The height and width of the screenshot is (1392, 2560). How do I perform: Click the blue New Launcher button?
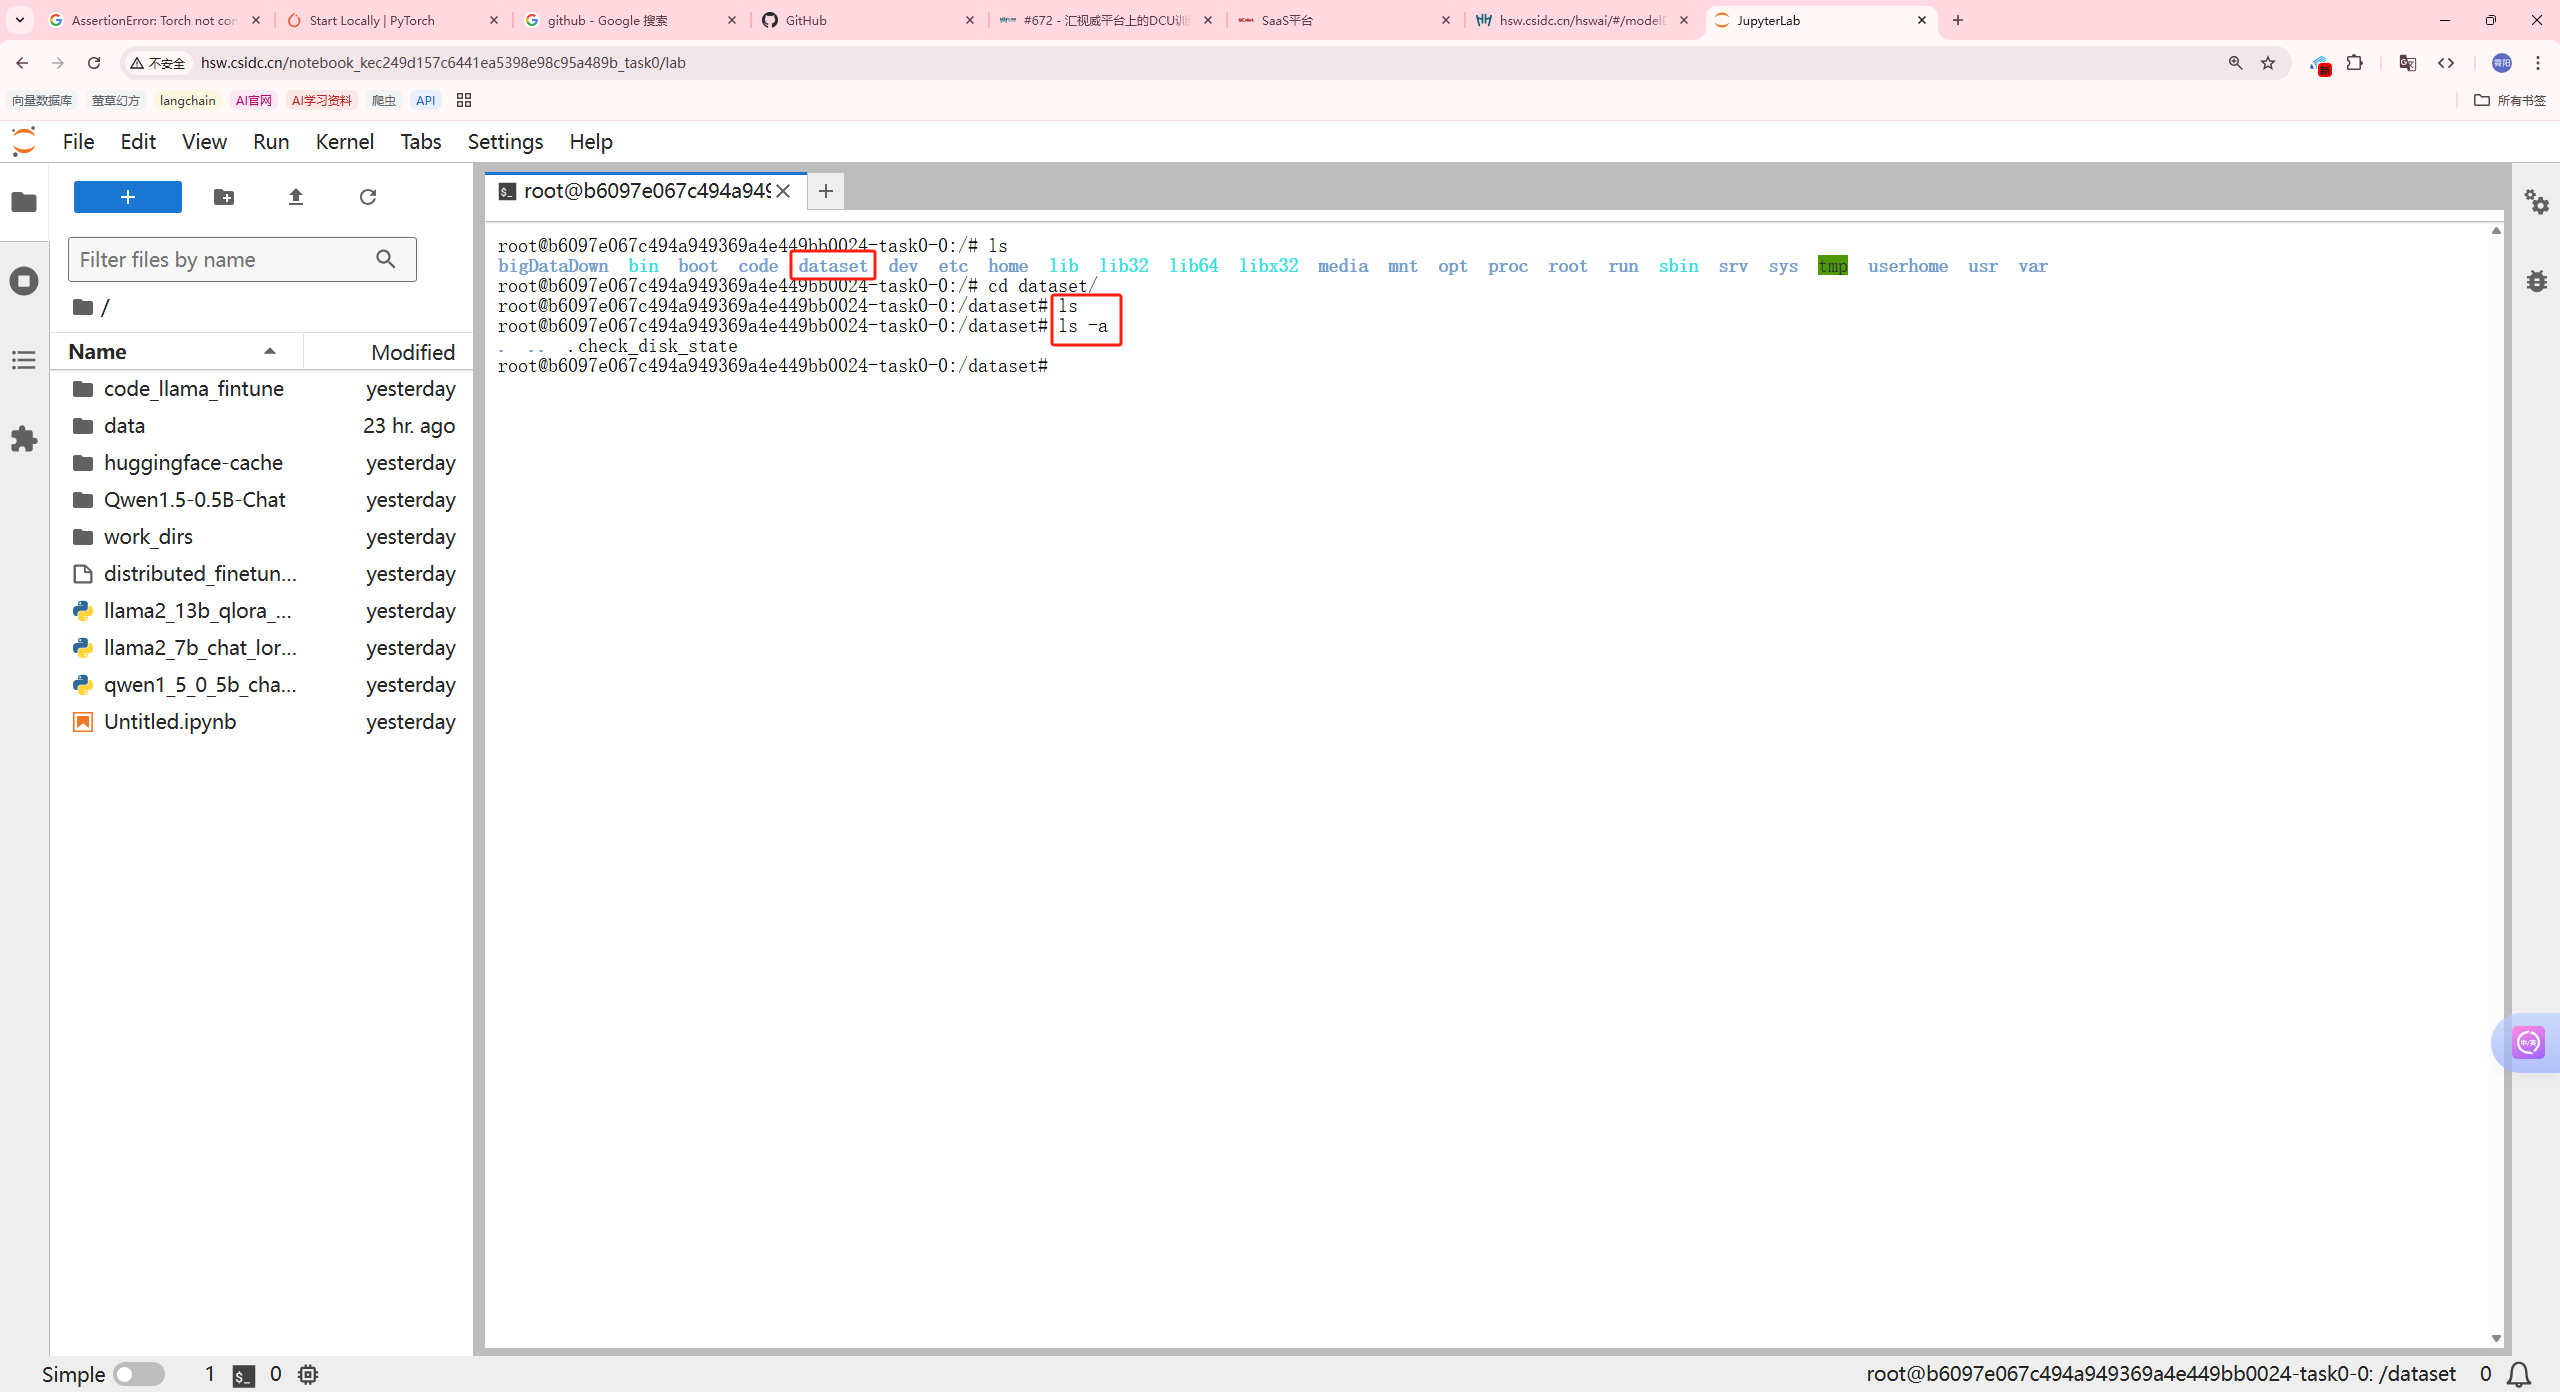[x=128, y=197]
